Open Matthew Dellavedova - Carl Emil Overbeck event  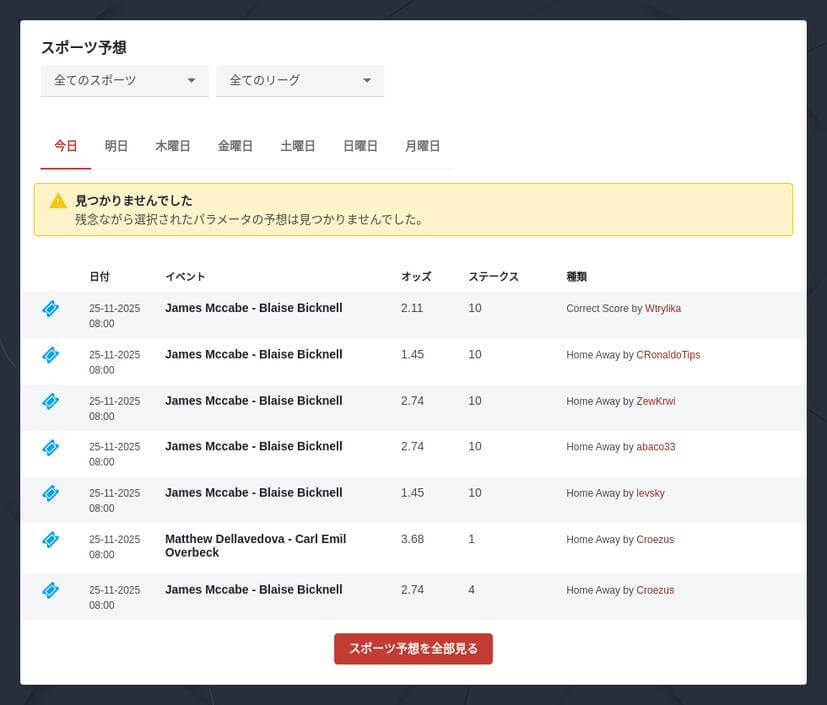pos(255,545)
